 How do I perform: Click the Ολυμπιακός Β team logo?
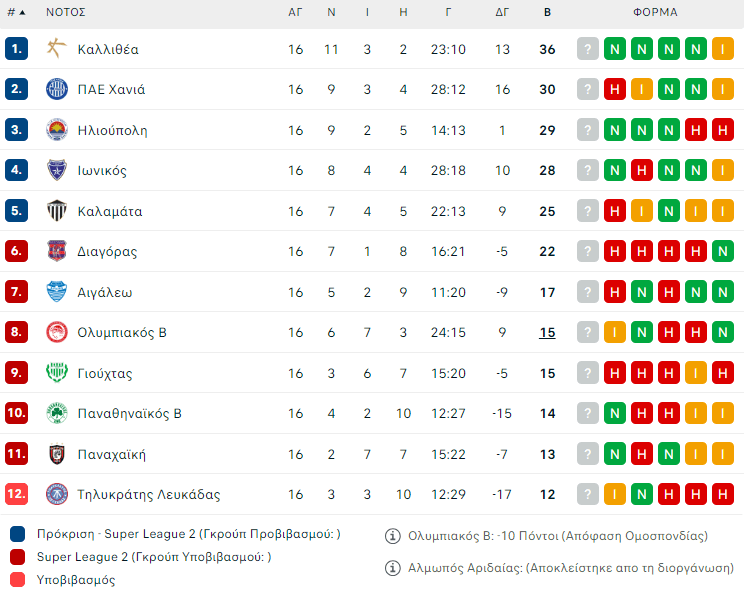click(x=56, y=332)
